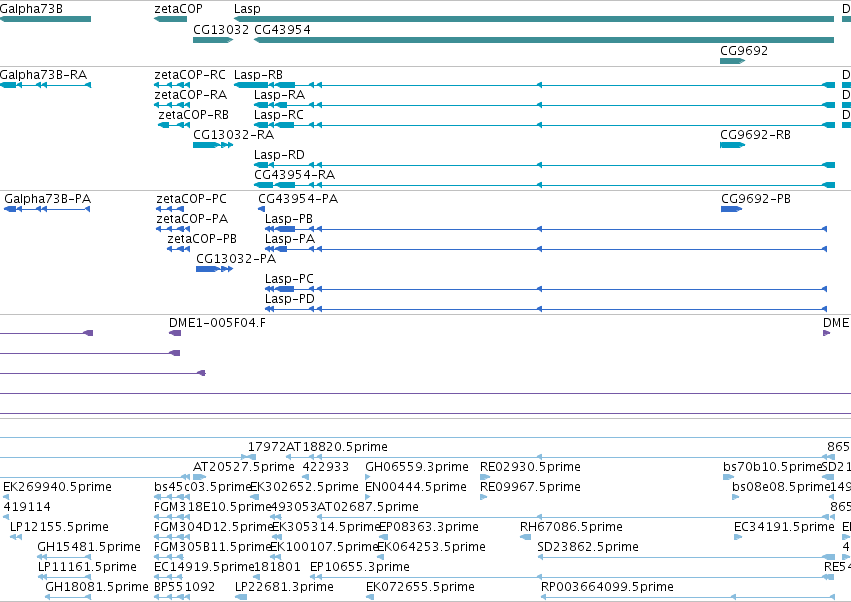Image resolution: width=851 pixels, height=602 pixels.
Task: Click the bs08e08.5prime EST label
Action: (782, 487)
